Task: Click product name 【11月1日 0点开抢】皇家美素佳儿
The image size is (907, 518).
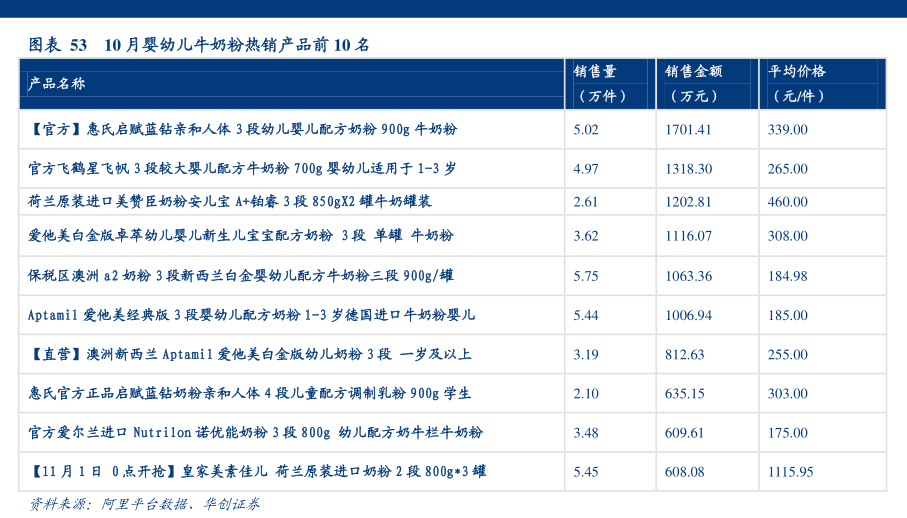Action: tap(257, 471)
